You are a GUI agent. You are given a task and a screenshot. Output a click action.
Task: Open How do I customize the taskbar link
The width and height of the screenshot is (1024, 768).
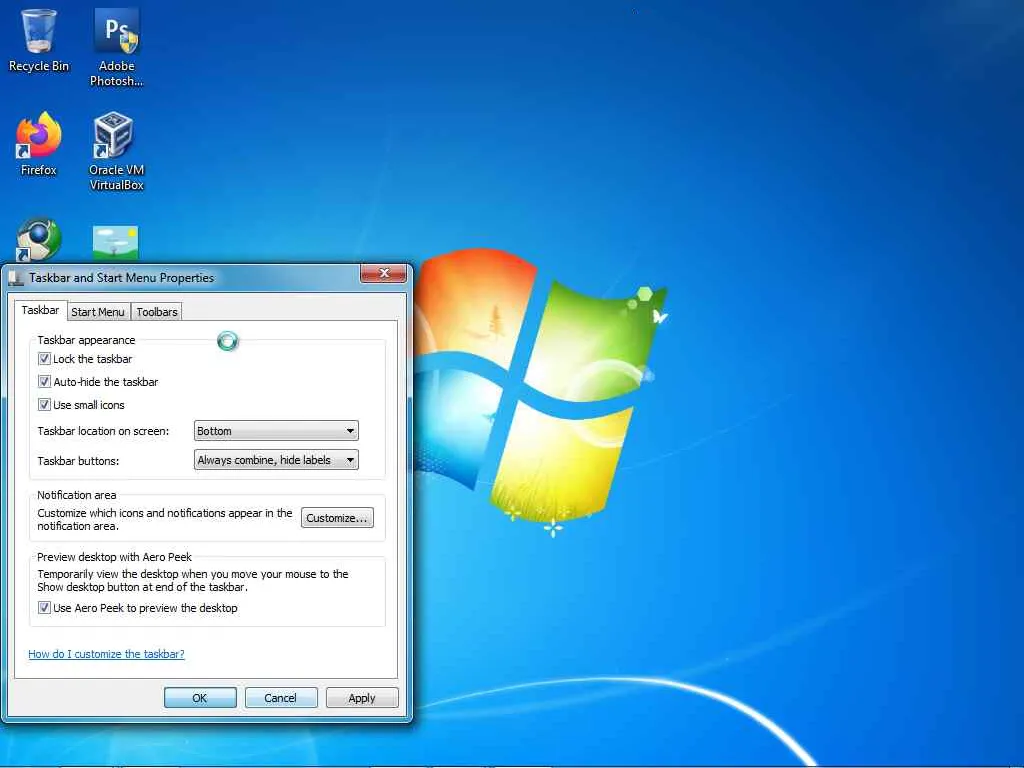tap(106, 654)
